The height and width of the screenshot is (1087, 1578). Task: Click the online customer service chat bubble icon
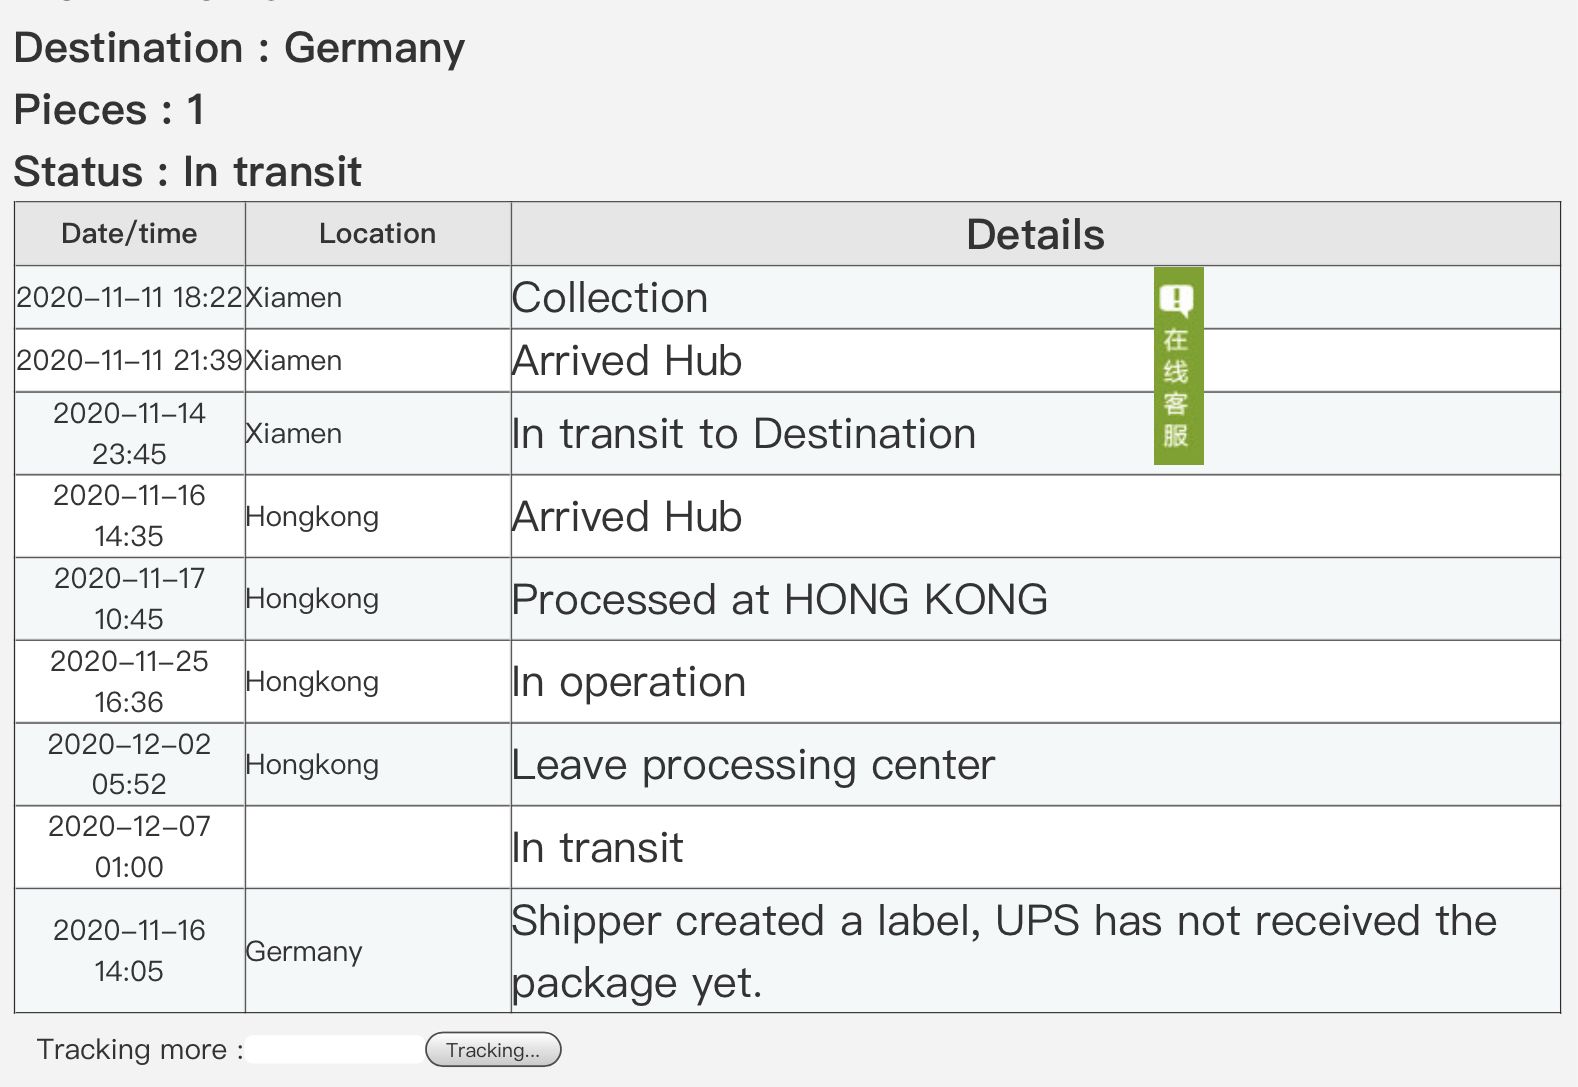1177,299
